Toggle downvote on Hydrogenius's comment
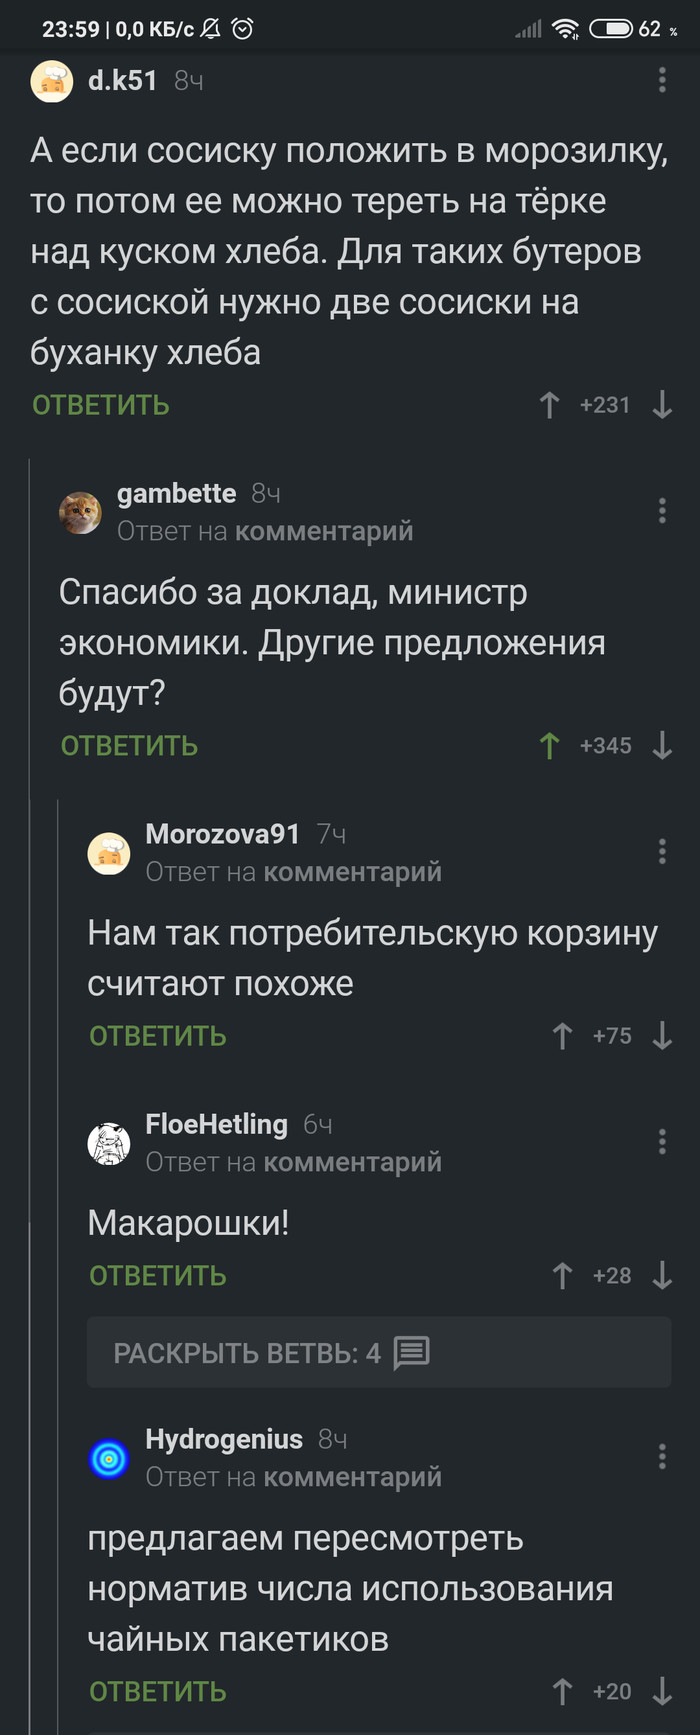The width and height of the screenshot is (700, 1735). [x=662, y=1691]
